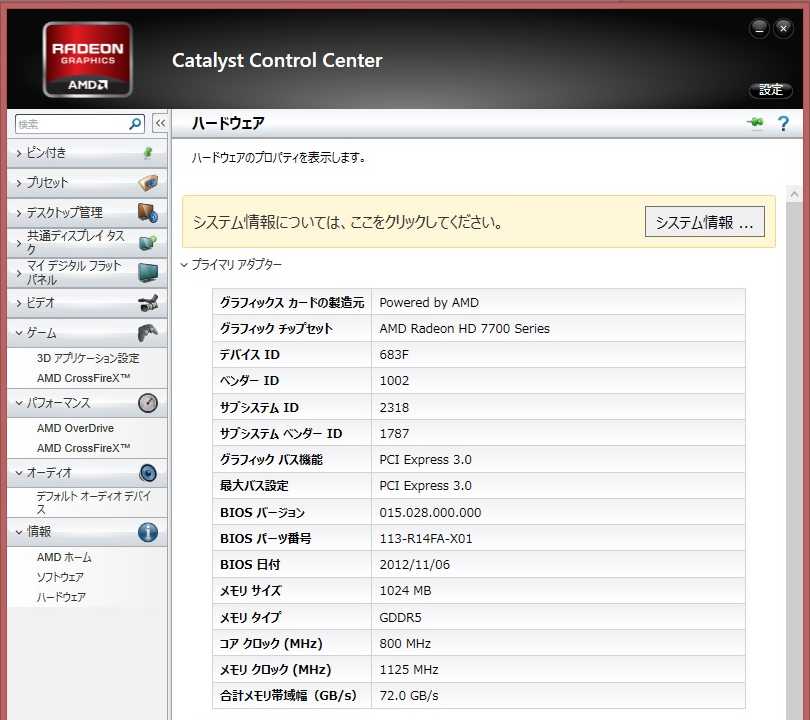Collapse the パフォーマンス section

(87, 403)
